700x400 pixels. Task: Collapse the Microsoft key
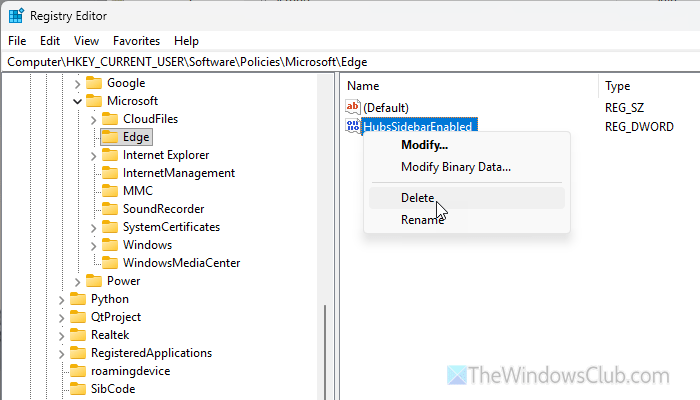(77, 101)
